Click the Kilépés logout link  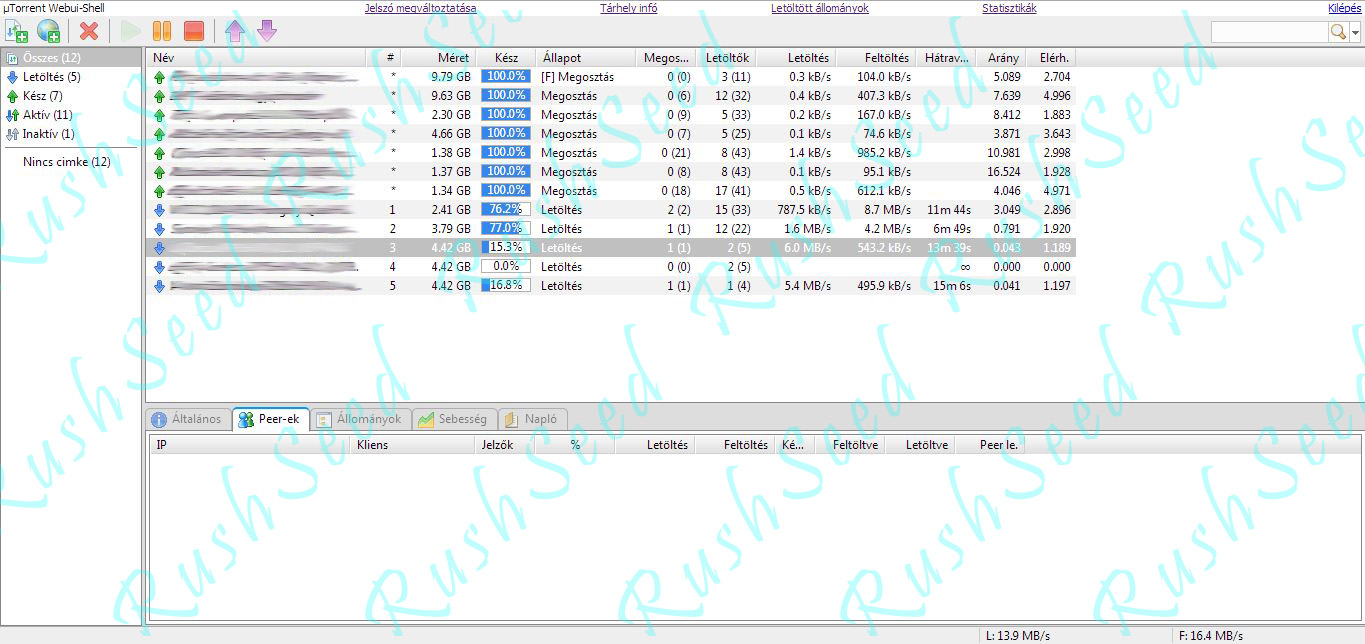click(x=1343, y=8)
